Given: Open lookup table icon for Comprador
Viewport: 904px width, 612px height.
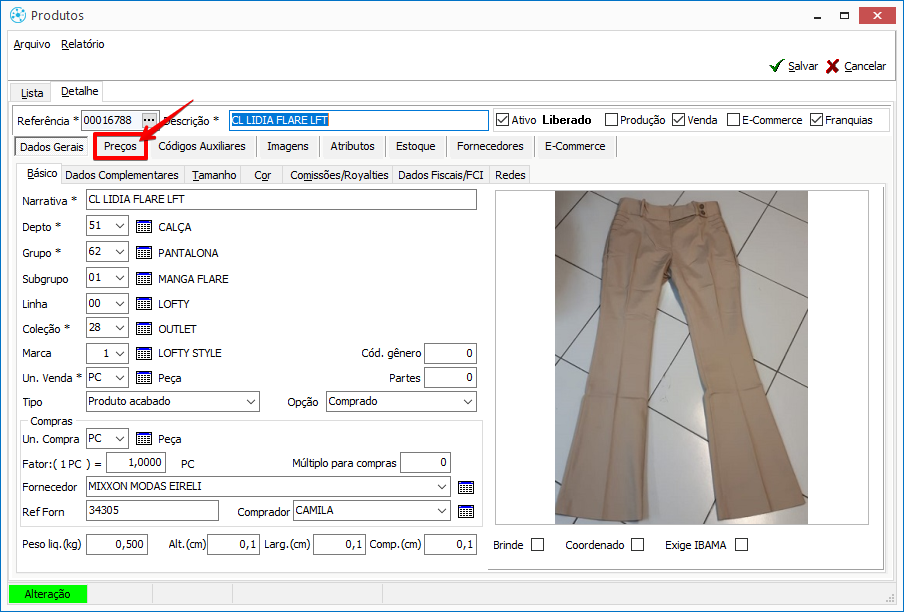Looking at the screenshot, I should 466,512.
